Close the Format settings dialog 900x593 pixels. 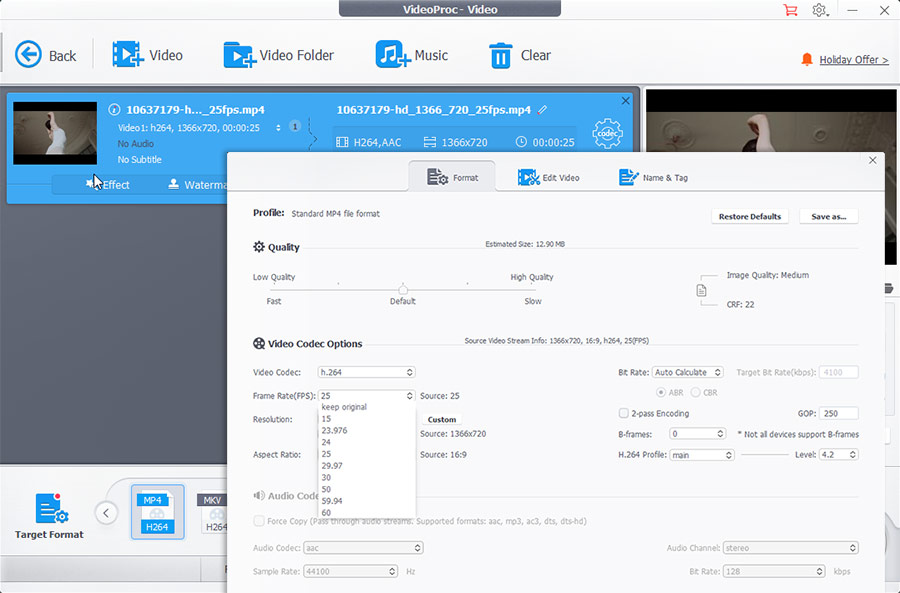coord(872,160)
